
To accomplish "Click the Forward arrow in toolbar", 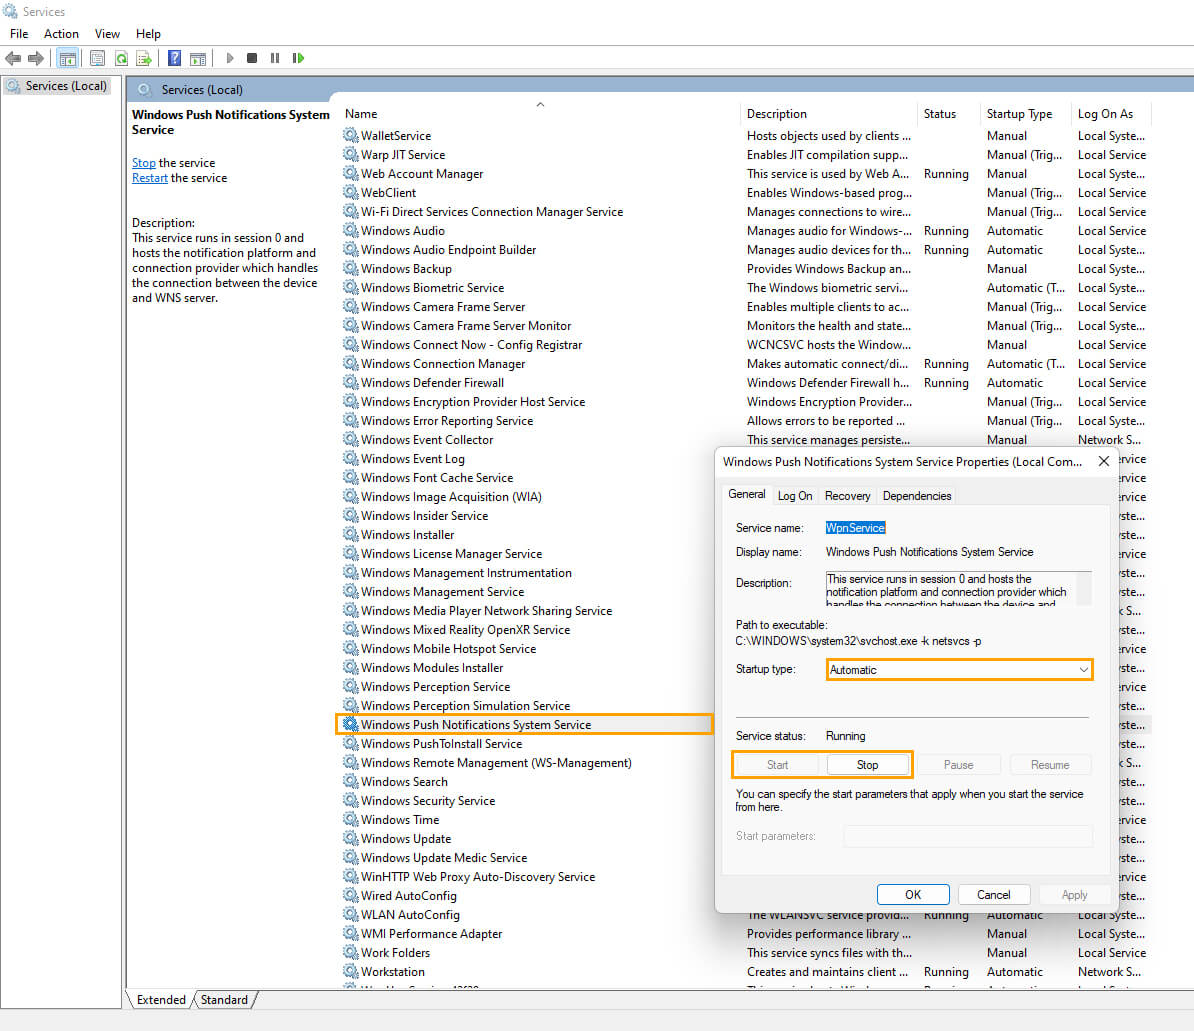I will coord(36,58).
